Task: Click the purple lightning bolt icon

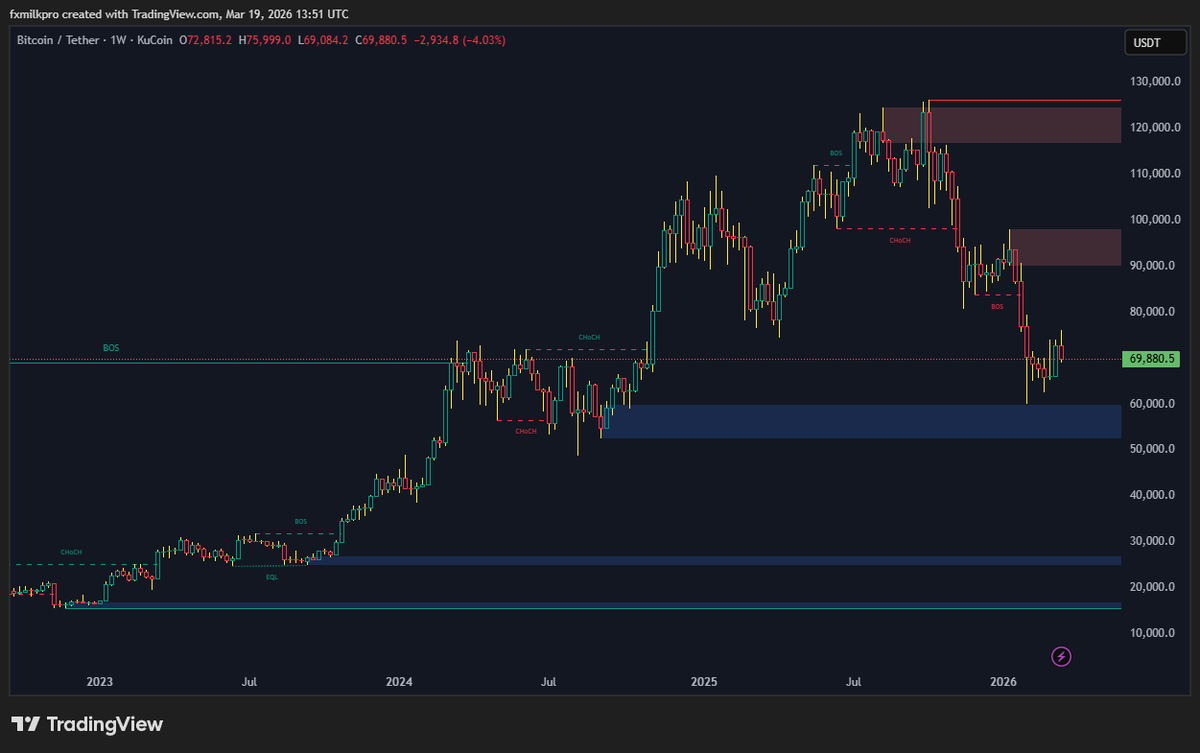Action: (x=1062, y=657)
